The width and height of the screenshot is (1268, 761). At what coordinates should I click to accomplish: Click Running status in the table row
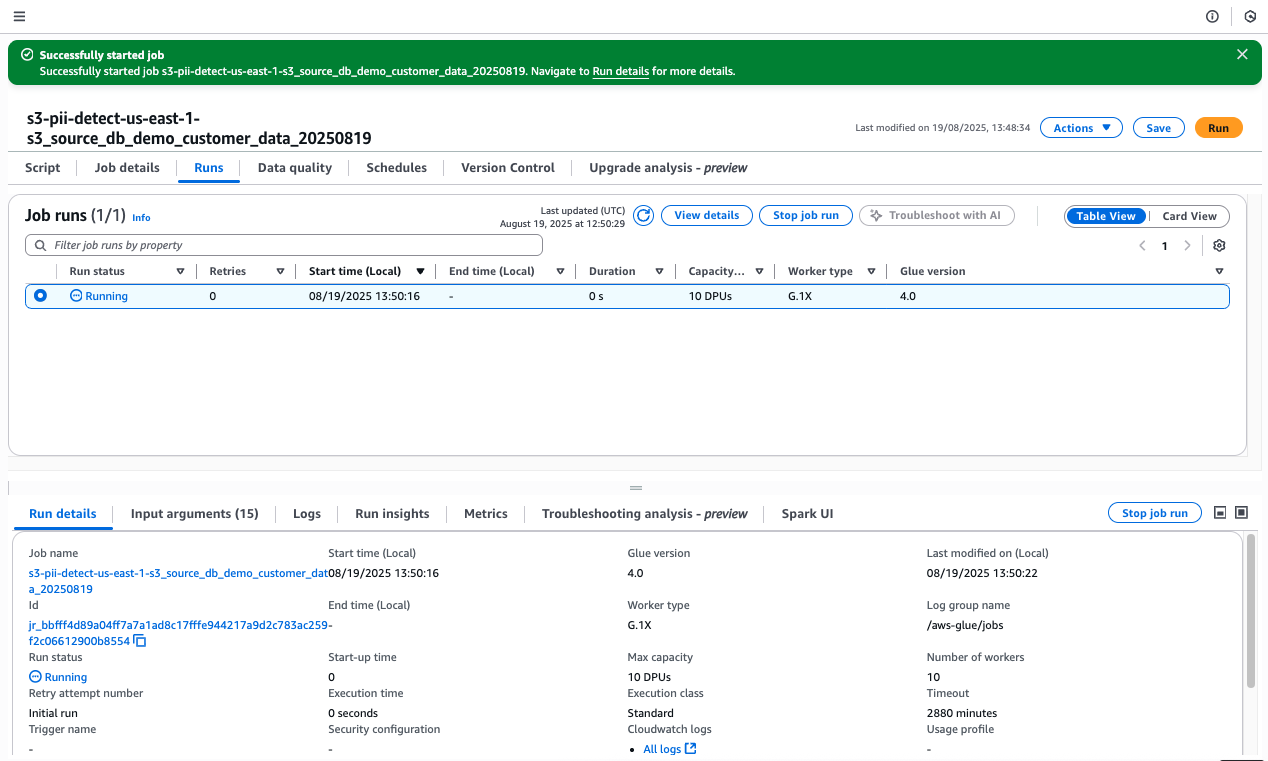(x=99, y=296)
